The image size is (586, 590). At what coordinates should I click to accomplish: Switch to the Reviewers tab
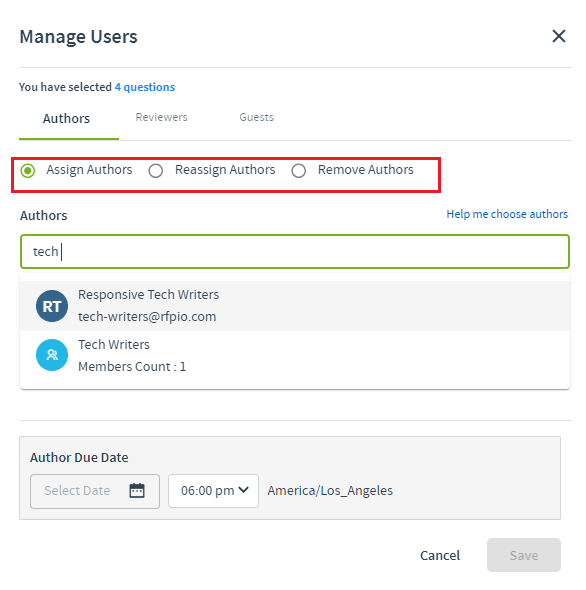[x=161, y=117]
